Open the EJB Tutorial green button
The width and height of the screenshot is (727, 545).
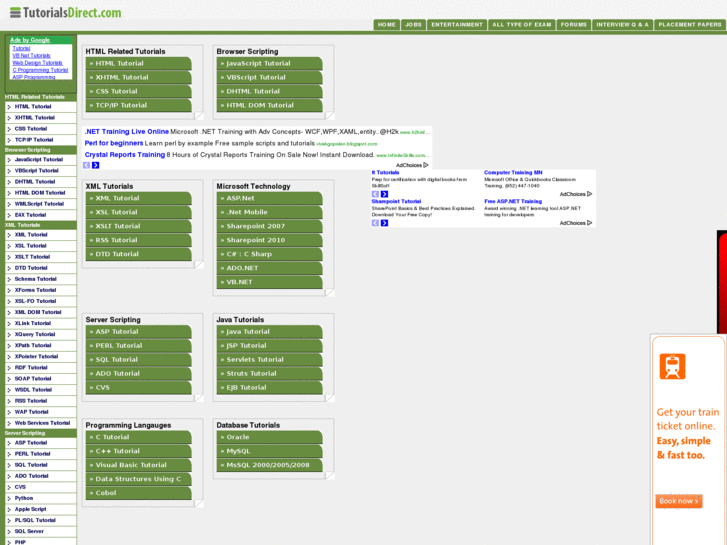click(x=269, y=387)
